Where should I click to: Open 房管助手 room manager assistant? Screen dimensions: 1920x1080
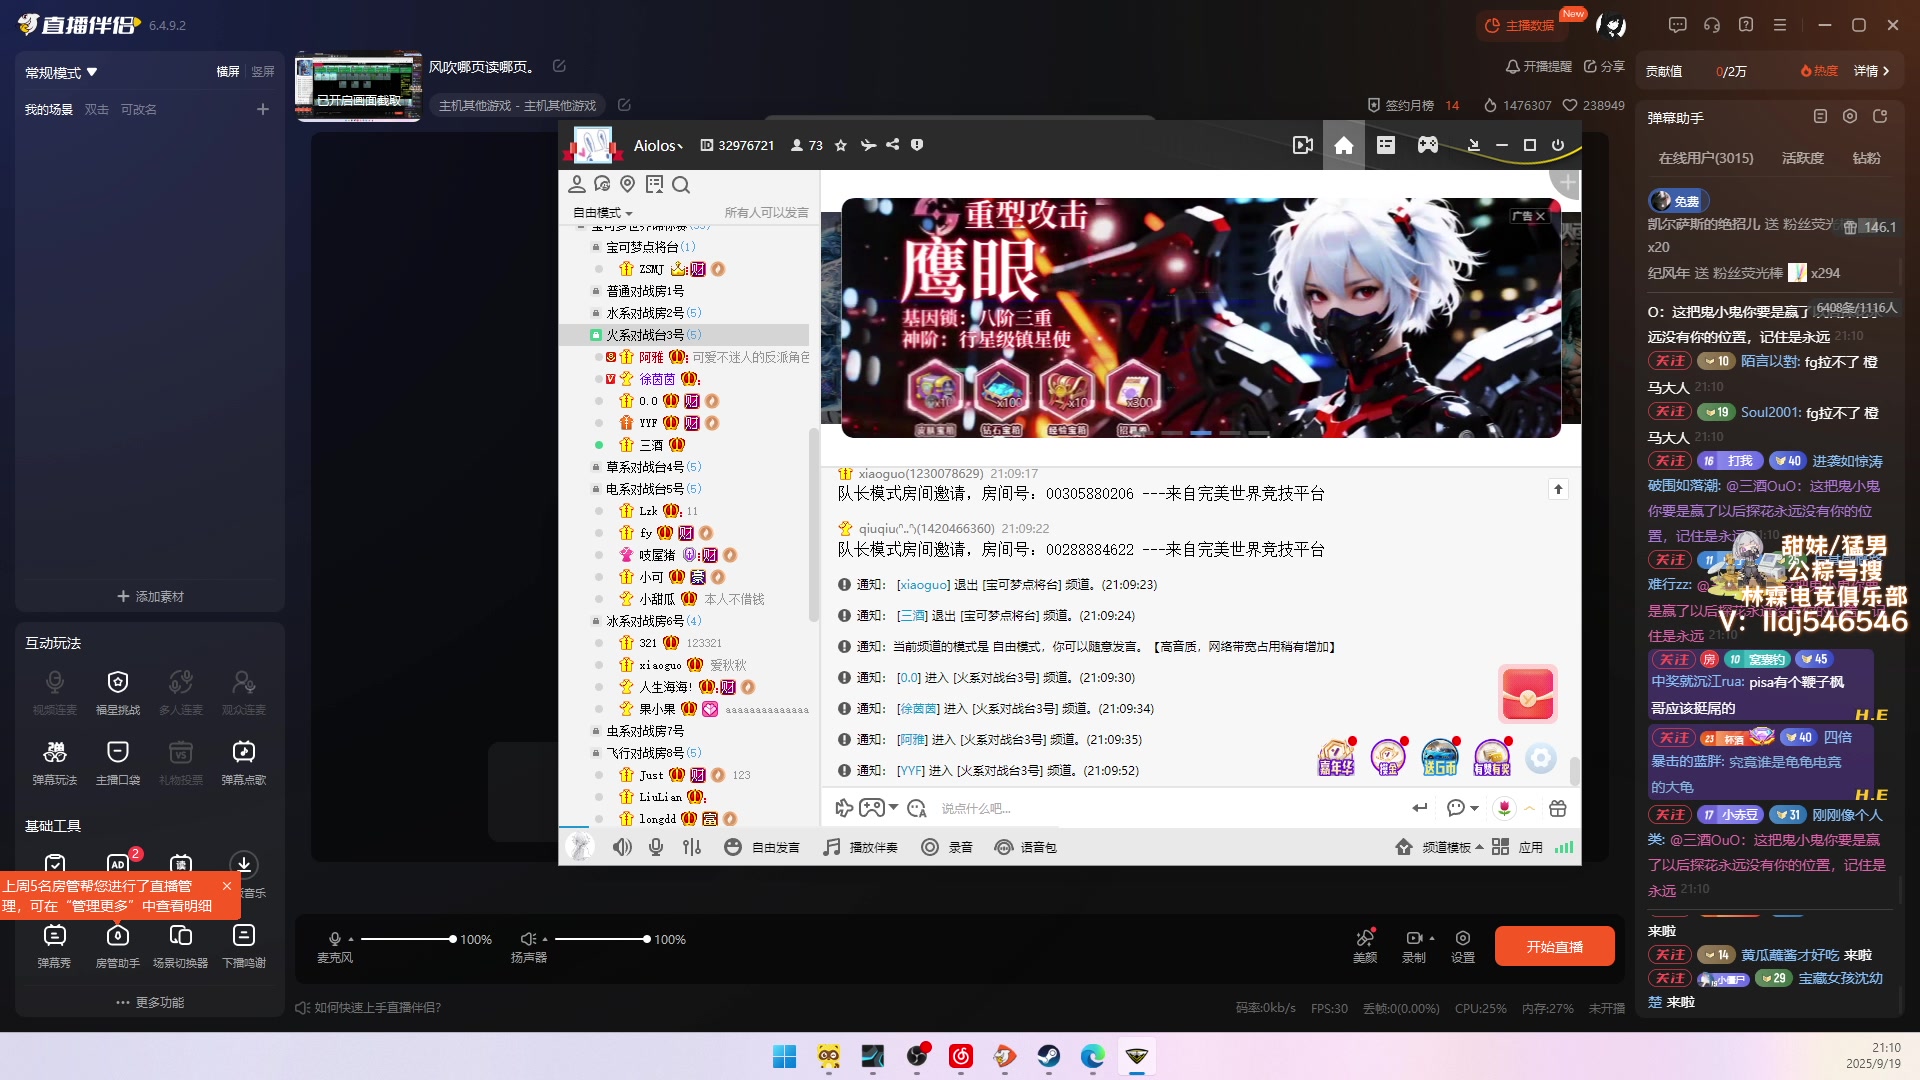118,945
